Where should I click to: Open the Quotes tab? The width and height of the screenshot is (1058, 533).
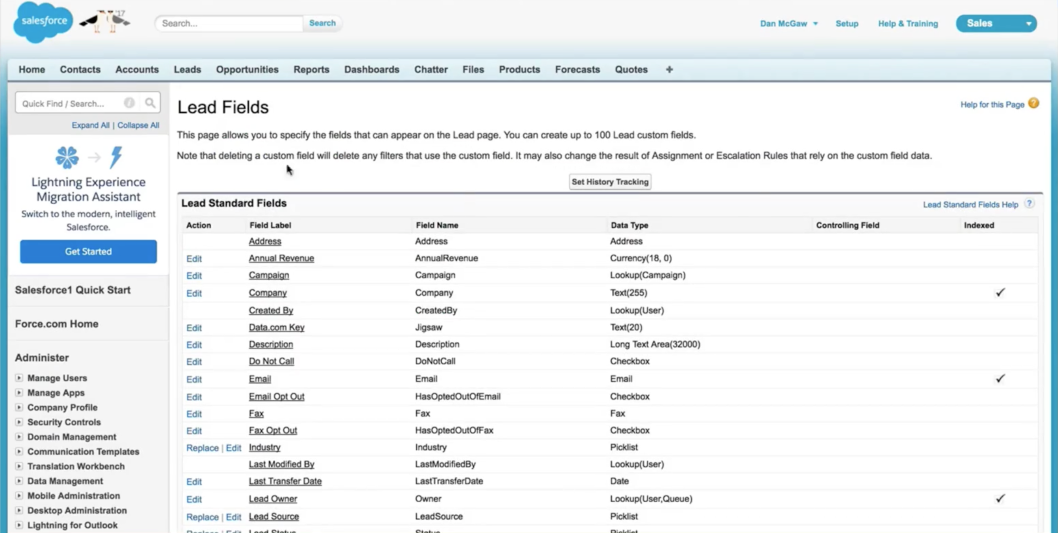631,69
